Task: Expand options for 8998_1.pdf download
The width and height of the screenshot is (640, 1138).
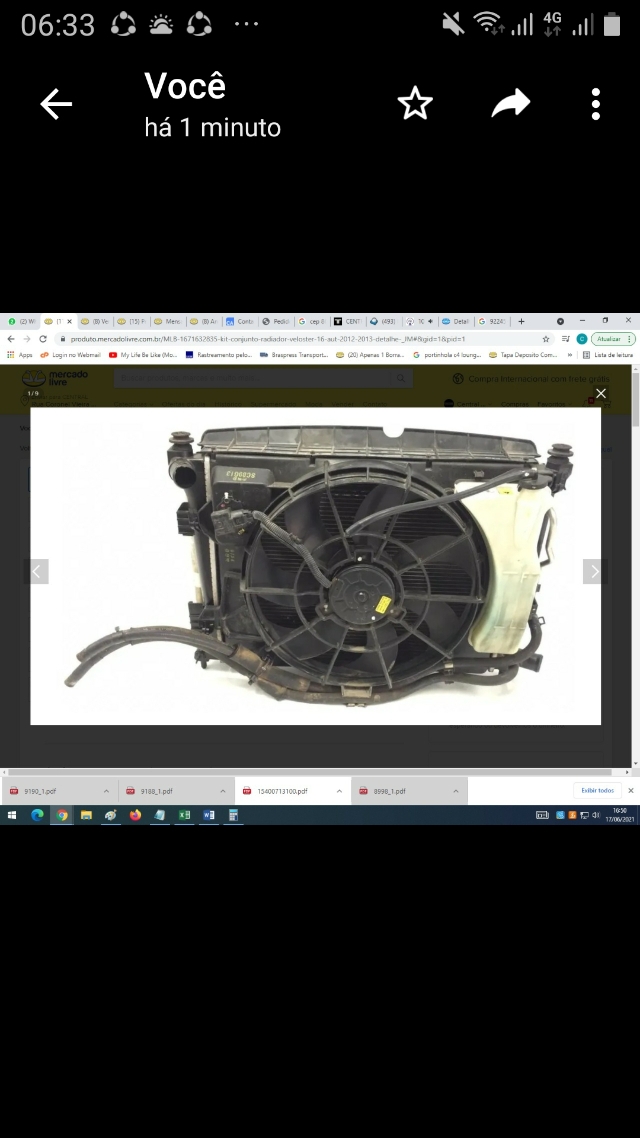Action: click(454, 791)
